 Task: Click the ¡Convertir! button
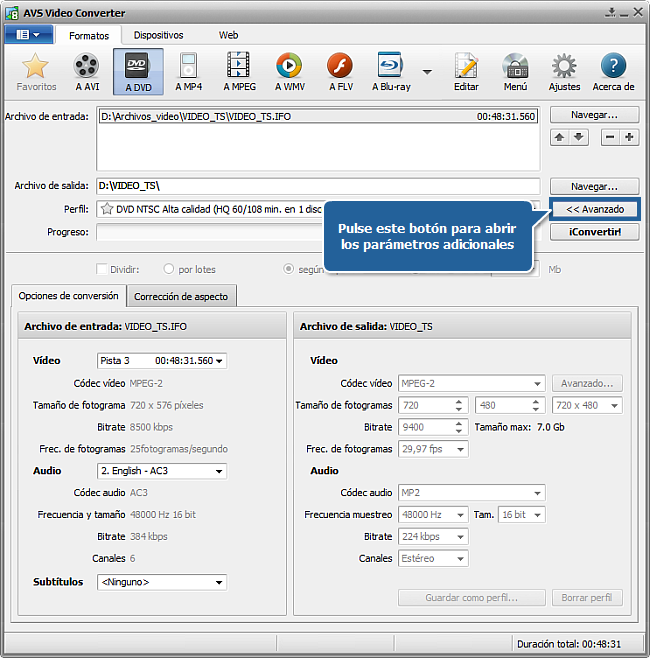pyautogui.click(x=594, y=232)
